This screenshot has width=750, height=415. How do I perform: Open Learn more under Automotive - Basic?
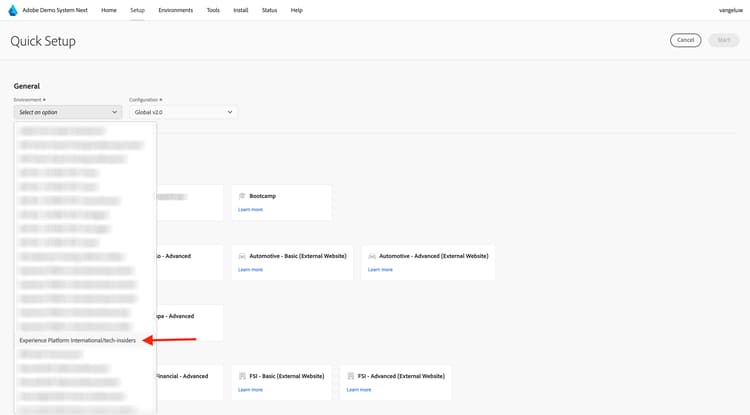pyautogui.click(x=250, y=270)
